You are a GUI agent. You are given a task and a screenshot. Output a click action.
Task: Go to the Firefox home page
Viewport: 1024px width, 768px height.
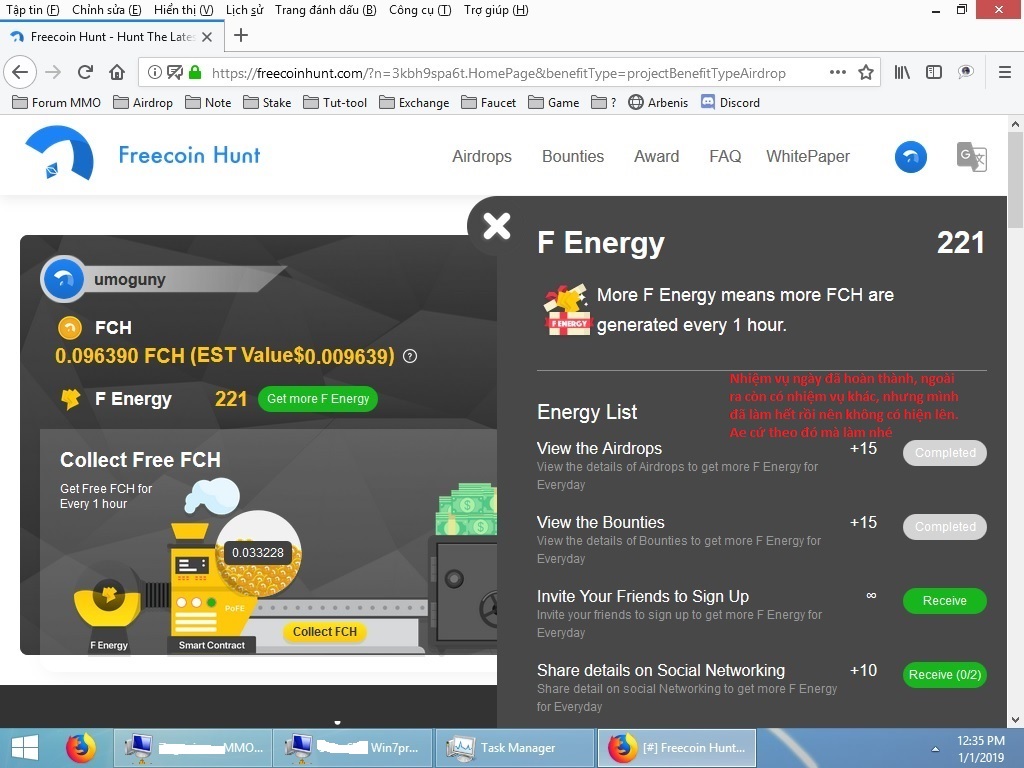pos(117,72)
